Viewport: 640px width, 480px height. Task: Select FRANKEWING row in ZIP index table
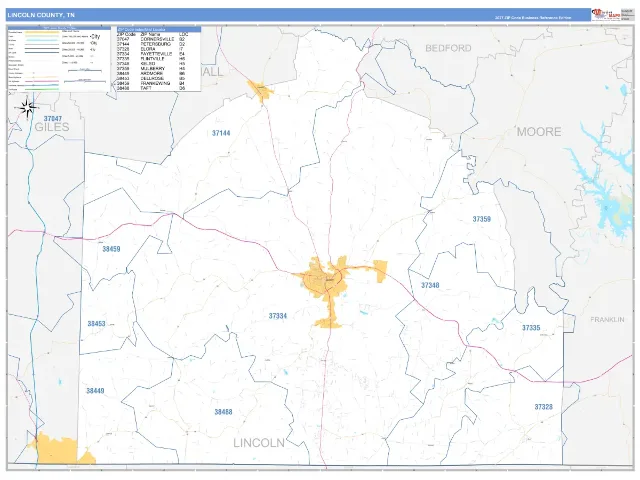point(151,83)
